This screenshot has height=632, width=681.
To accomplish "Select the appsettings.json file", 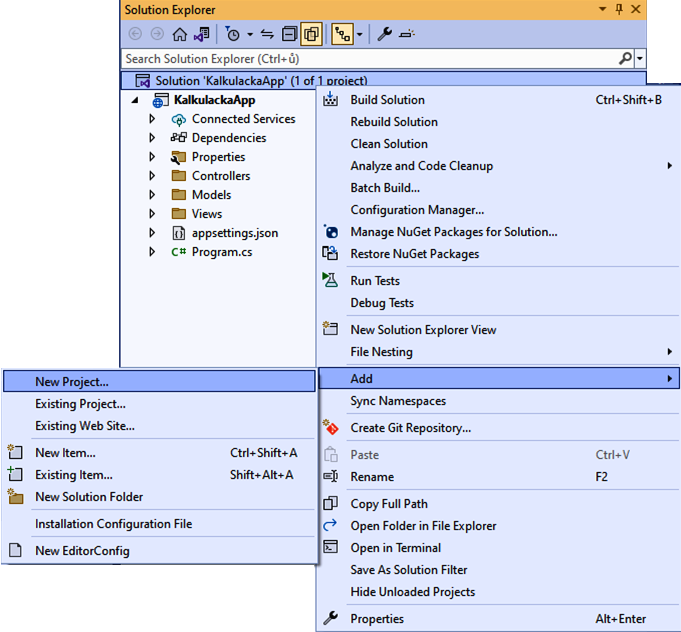I will pyautogui.click(x=235, y=233).
